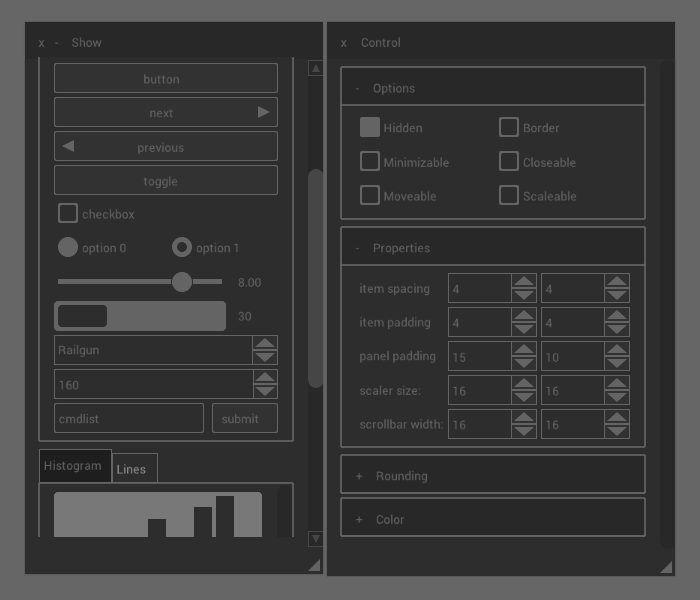Close the Show window with x

click(42, 43)
